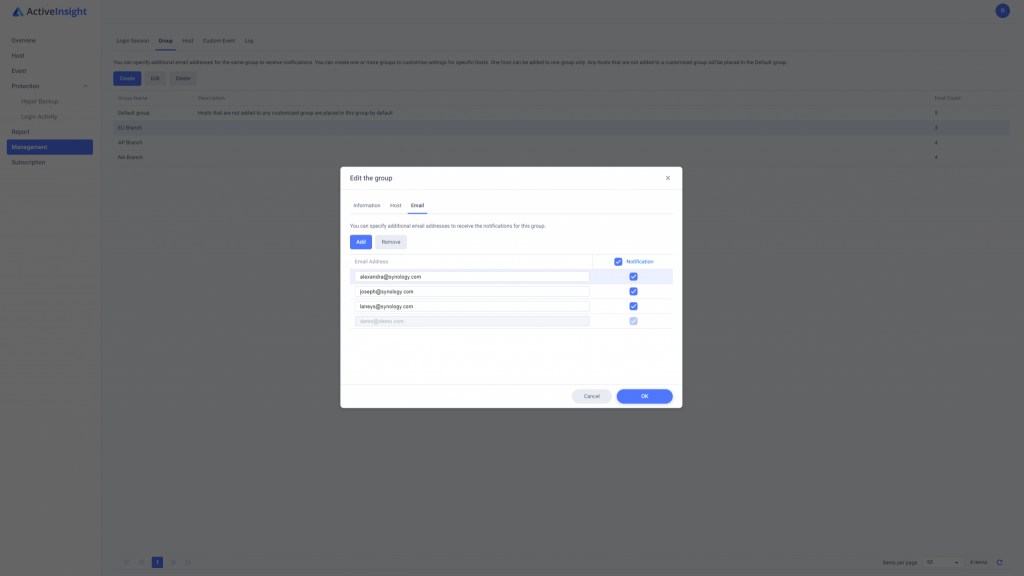Viewport: 1024px width, 576px height.
Task: Click the Remove email button
Action: tap(391, 242)
